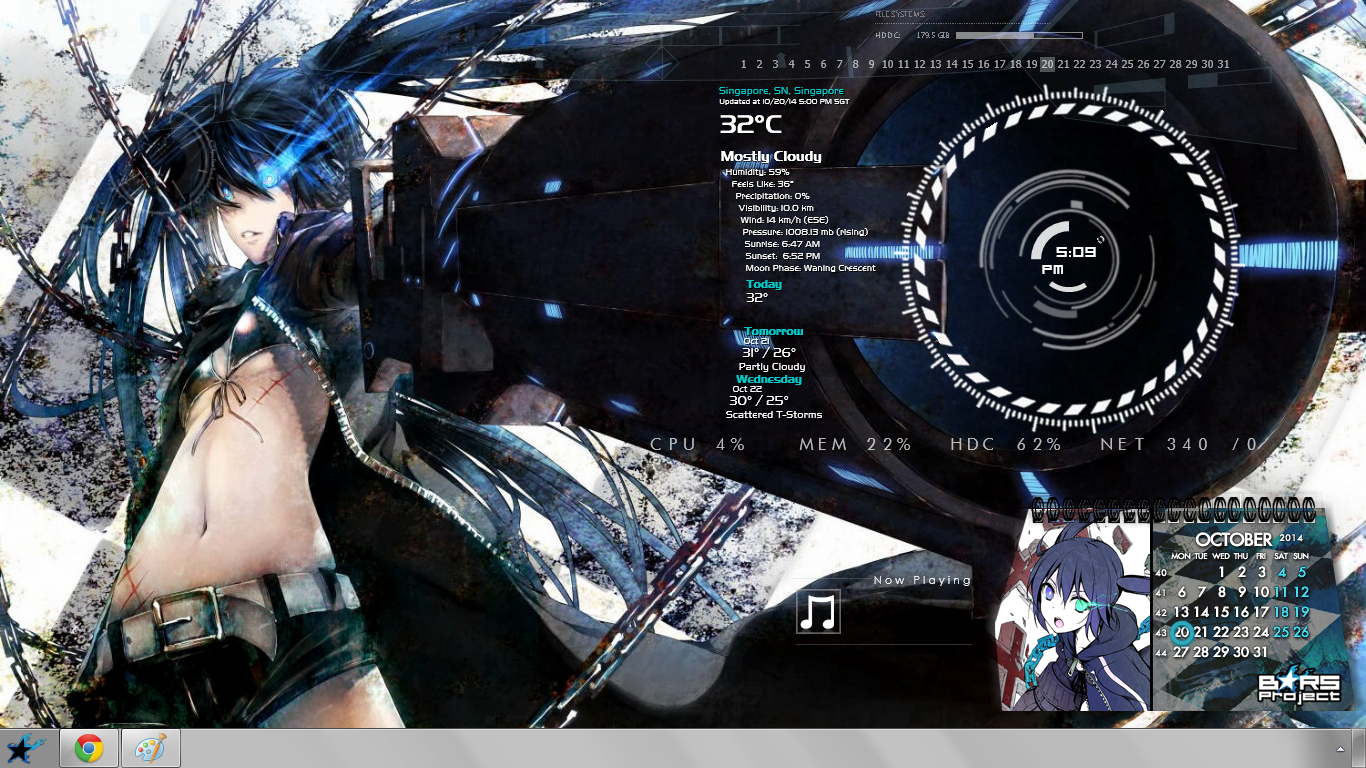Click the OCTOBER month heading on calendar
This screenshot has height=768, width=1366.
1233,540
